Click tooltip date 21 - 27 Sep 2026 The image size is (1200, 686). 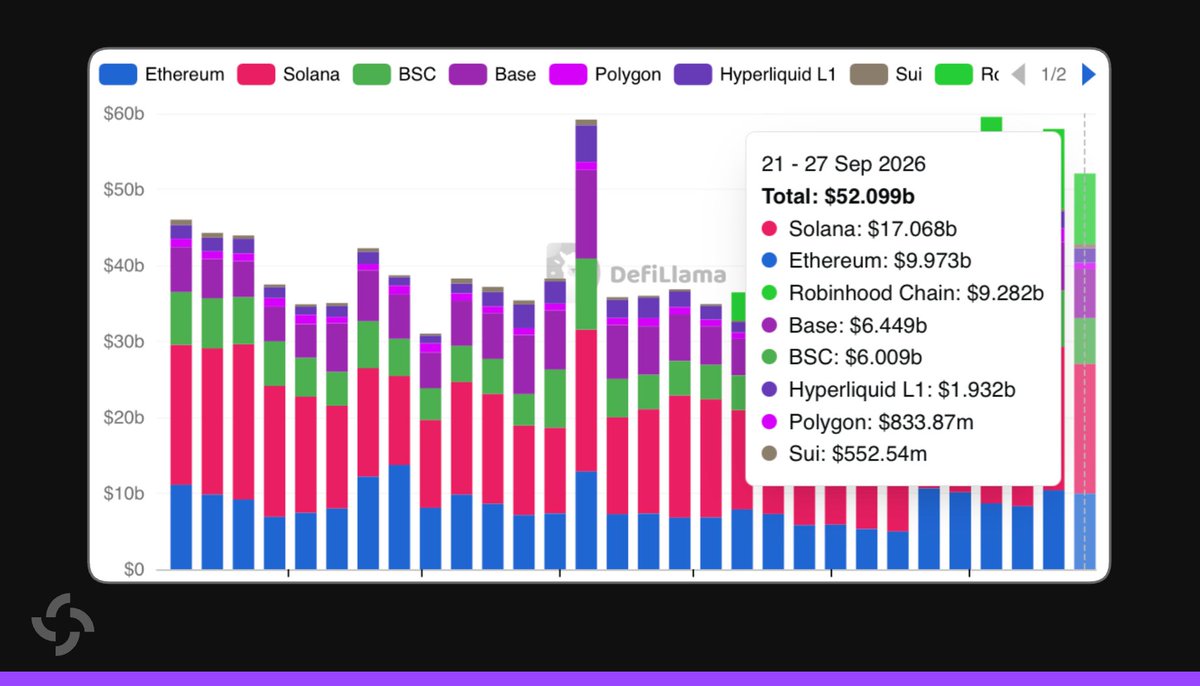pos(843,164)
